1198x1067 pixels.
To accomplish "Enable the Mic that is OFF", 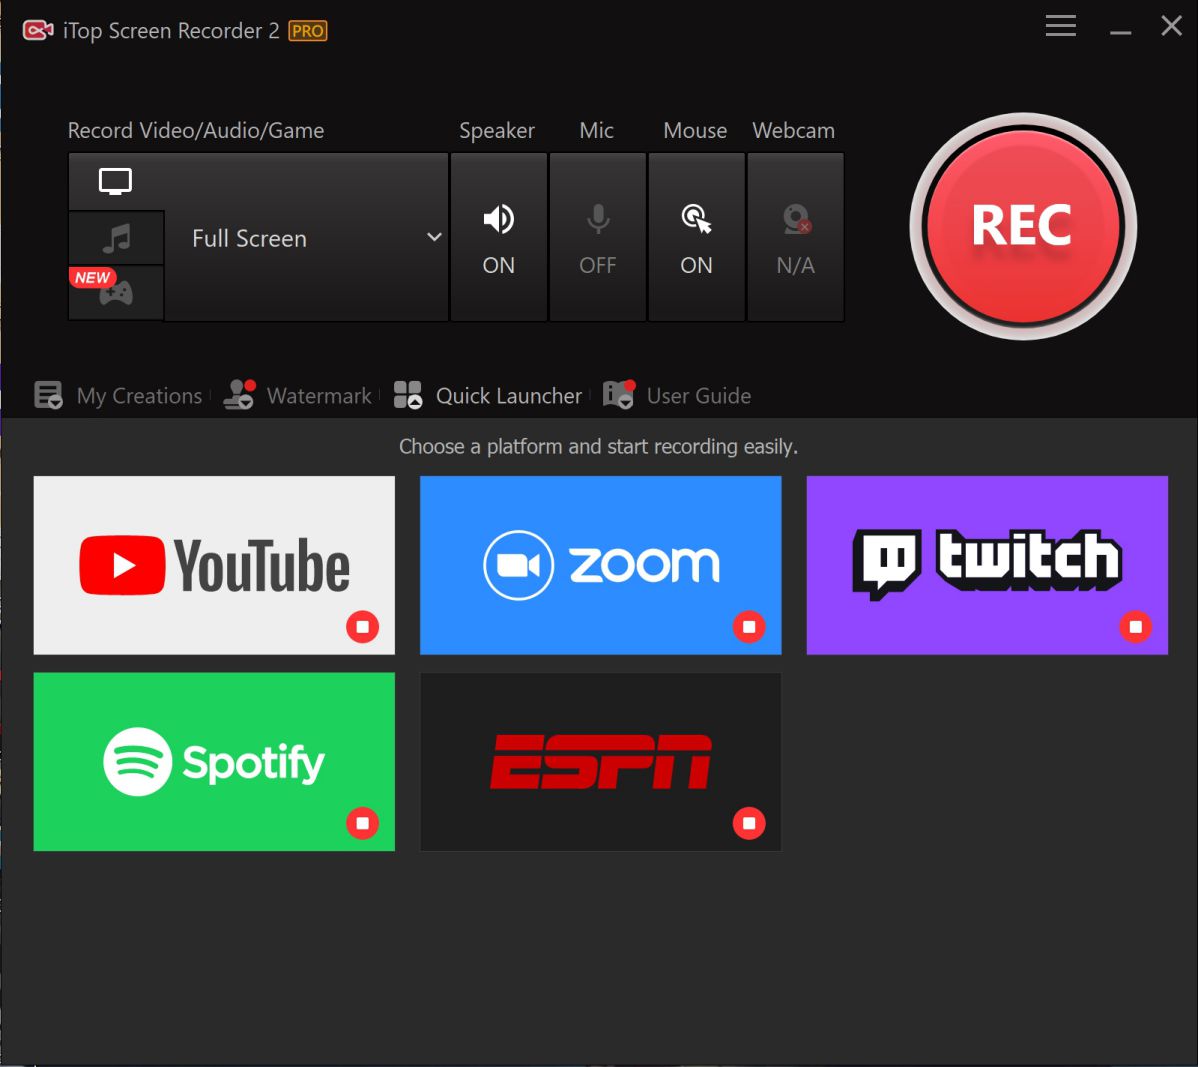I will click(x=597, y=237).
